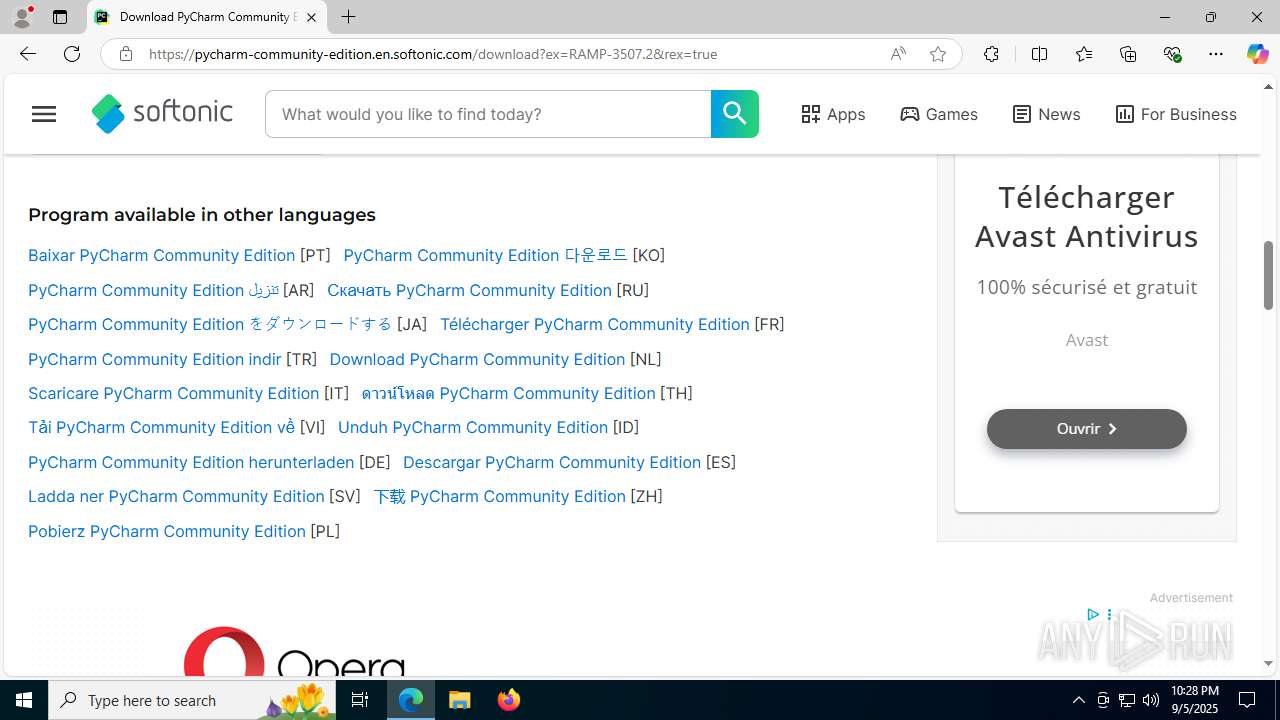Viewport: 1280px width, 720px height.
Task: Open Pobierz PyCharm Community Edition link
Action: coord(167,531)
